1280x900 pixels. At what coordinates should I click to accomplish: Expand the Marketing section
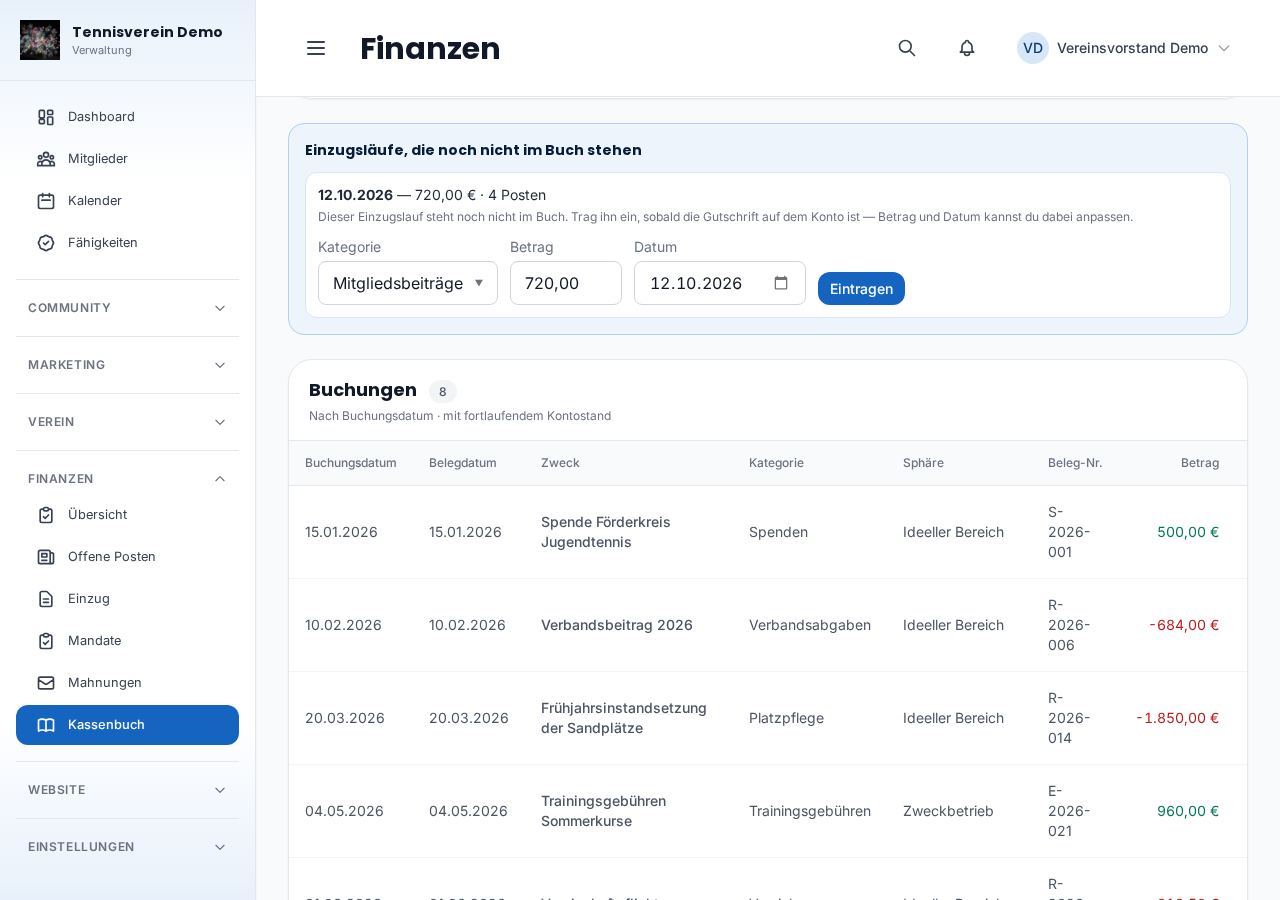(127, 365)
